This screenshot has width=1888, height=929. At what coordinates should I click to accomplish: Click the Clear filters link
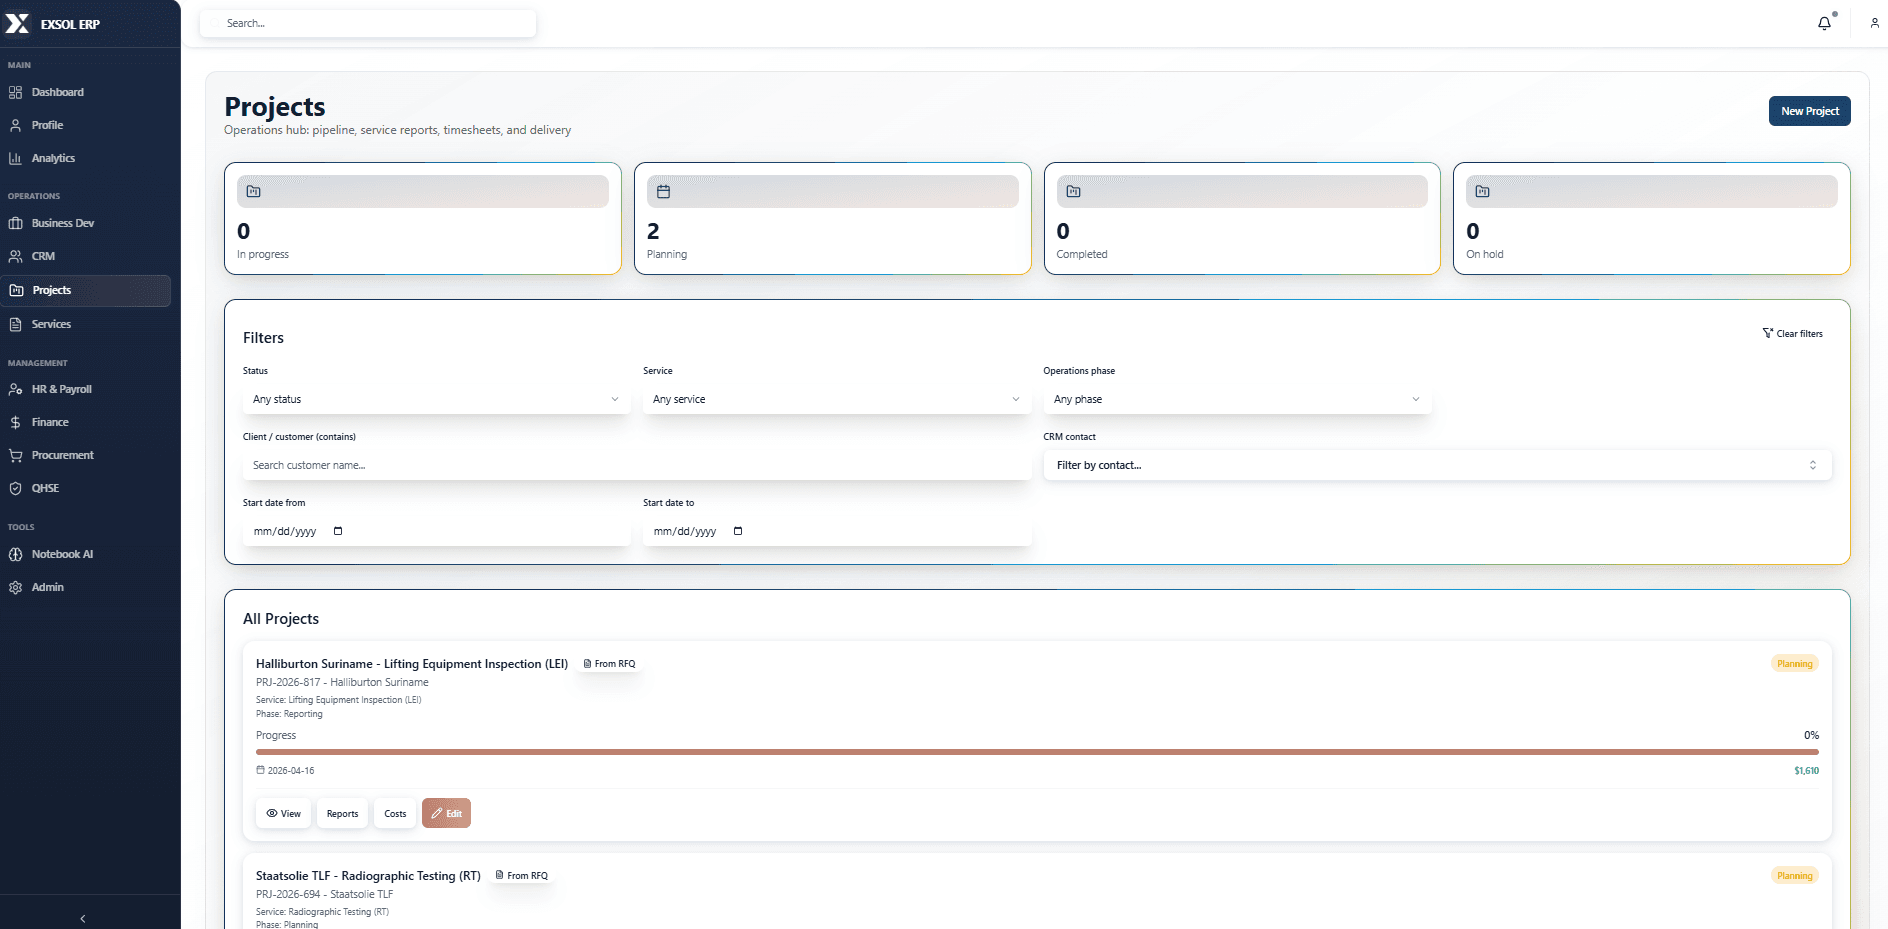point(1792,333)
